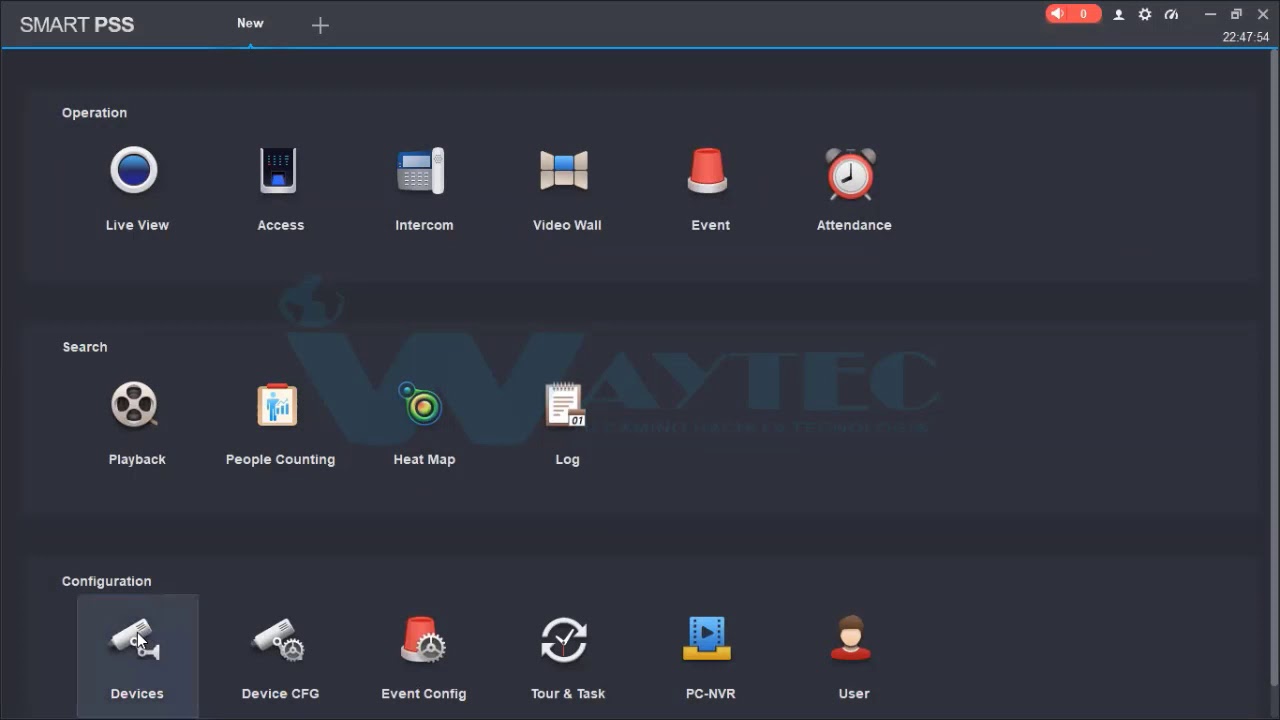Open the Video Wall module
This screenshot has width=1280, height=720.
coord(567,189)
